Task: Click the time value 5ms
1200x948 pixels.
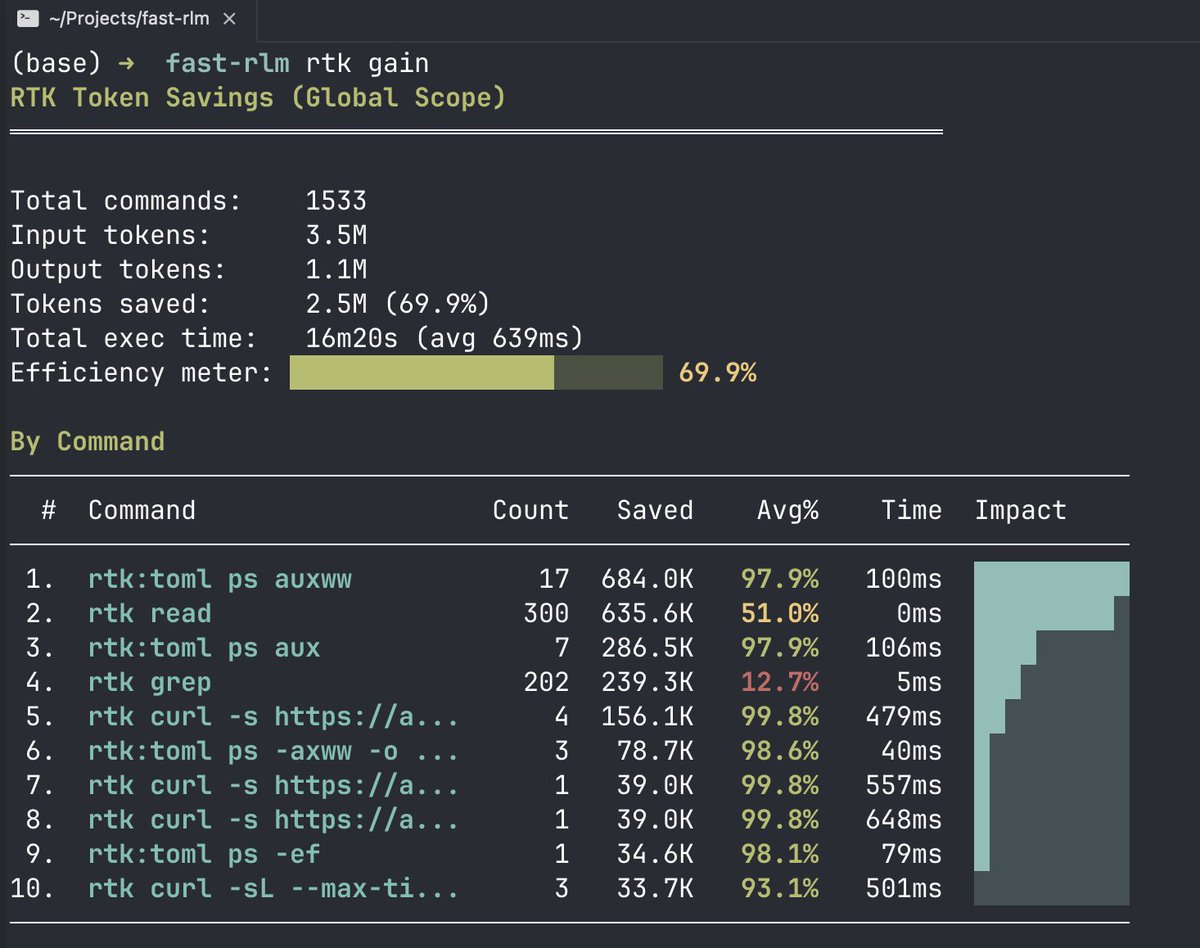Action: [x=919, y=682]
